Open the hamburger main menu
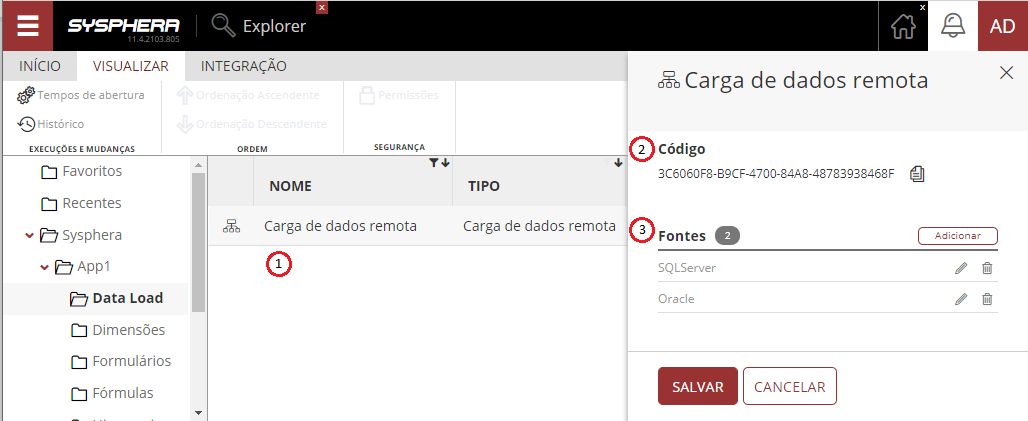Screen dimensions: 1028x421 (x=26, y=26)
